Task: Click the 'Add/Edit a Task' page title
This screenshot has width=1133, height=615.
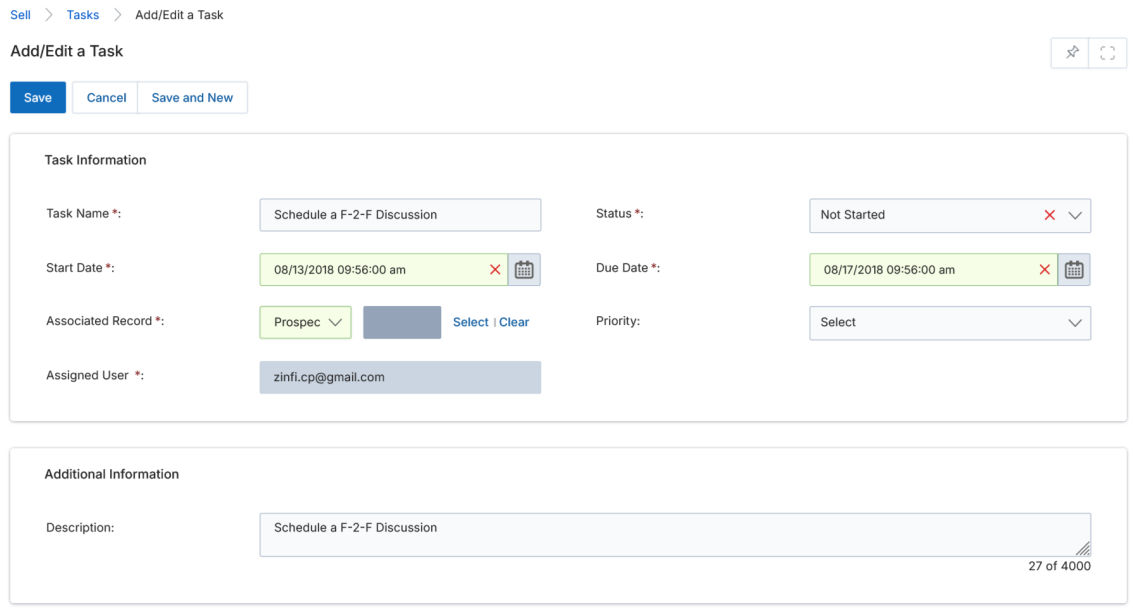Action: coord(66,51)
